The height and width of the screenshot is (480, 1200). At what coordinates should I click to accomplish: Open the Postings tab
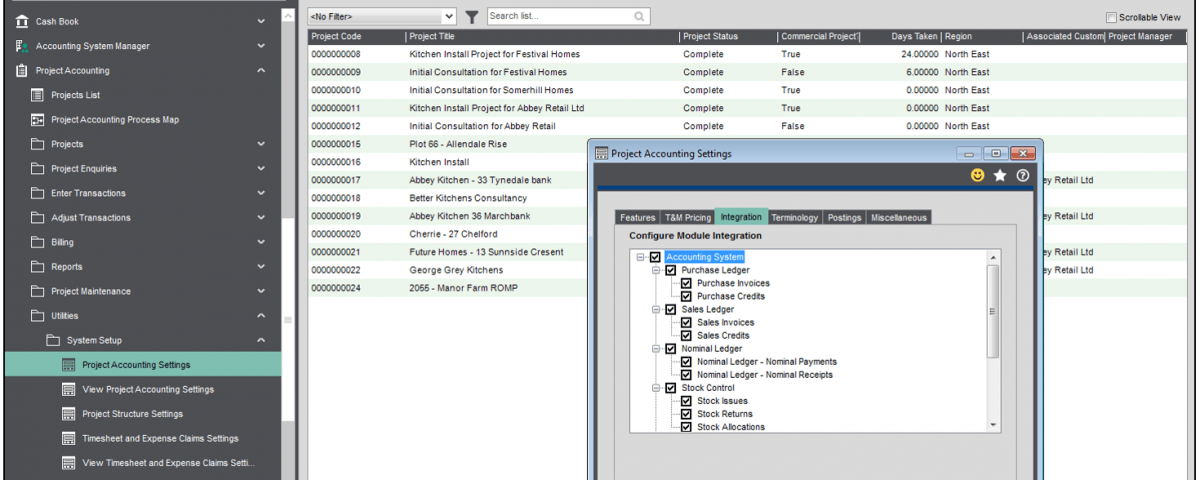[x=844, y=217]
